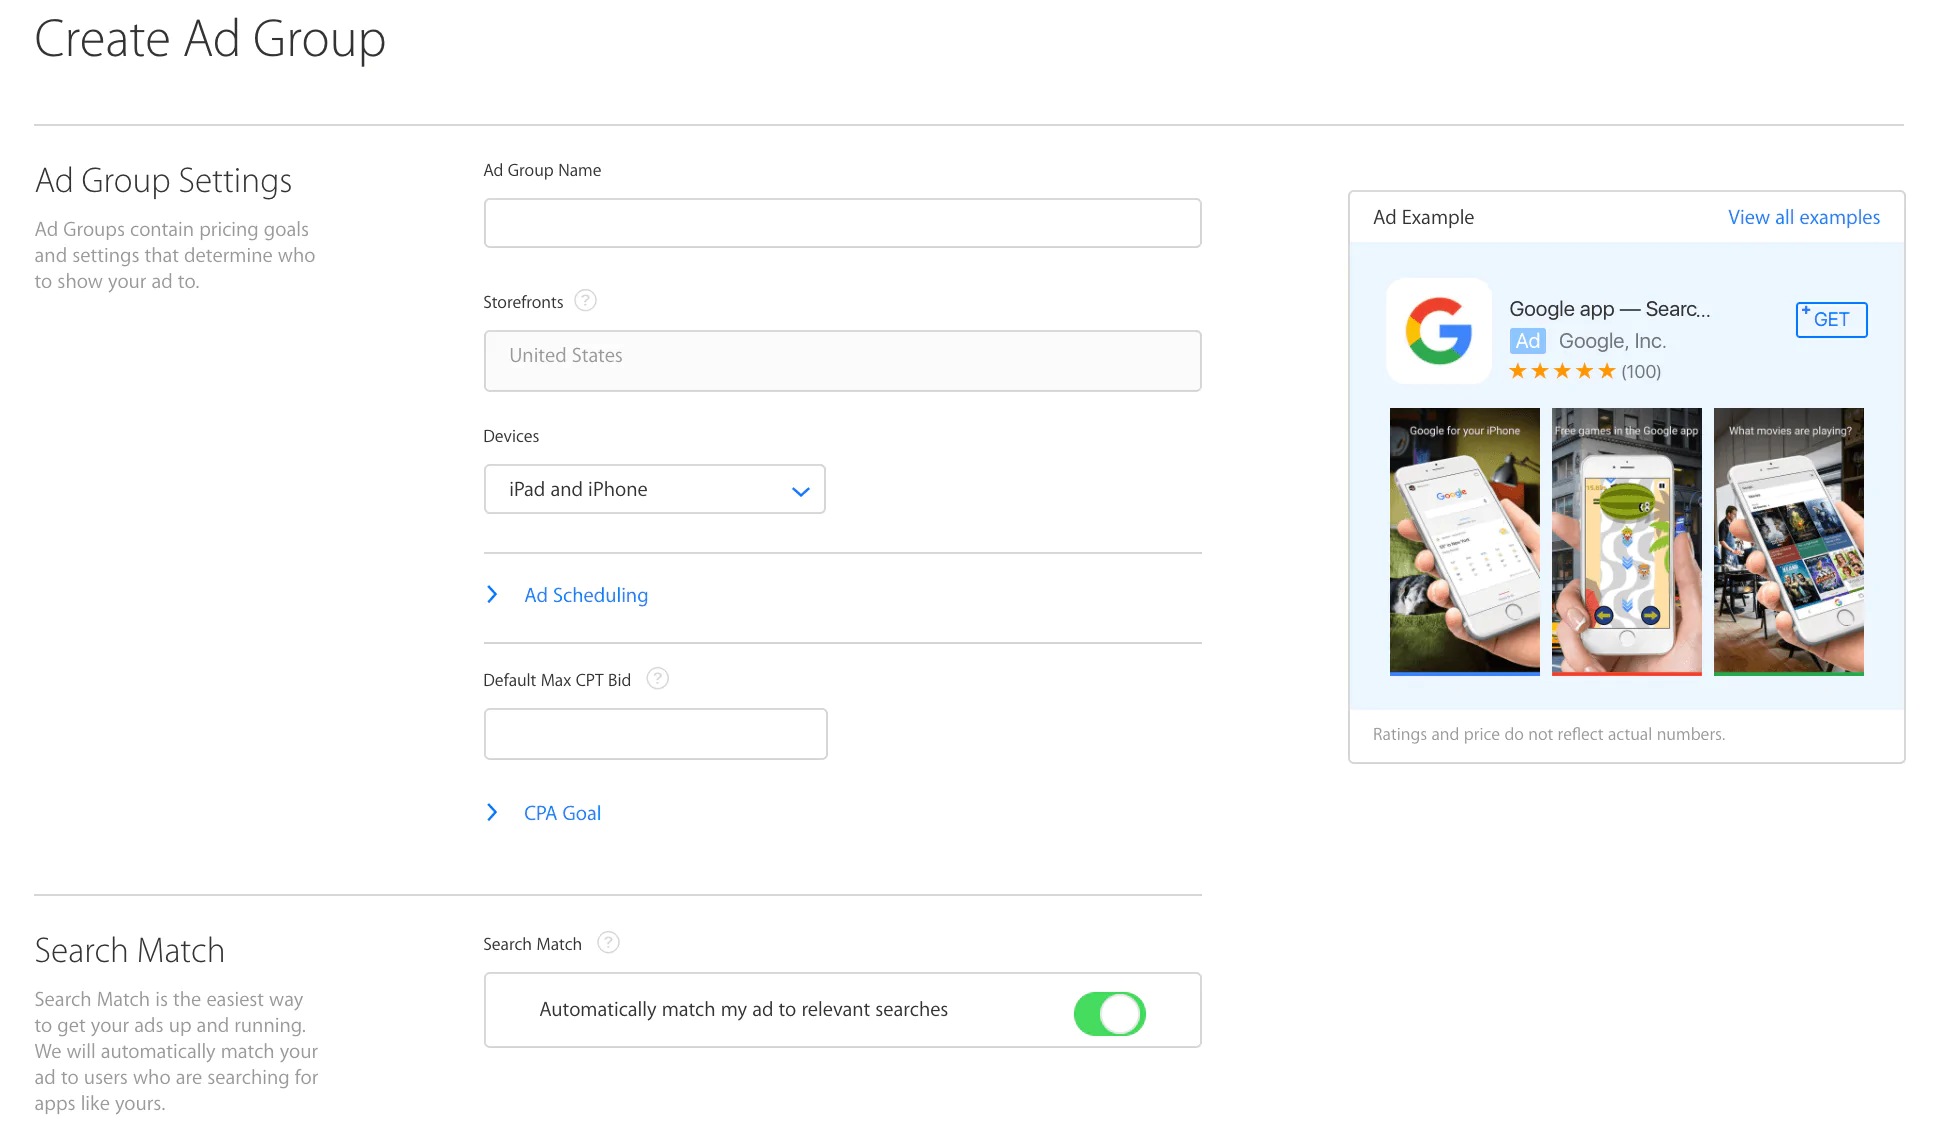Screen dimensions: 1950x1142
Task: Click the blue Ad badge in example
Action: pyautogui.click(x=1527, y=341)
